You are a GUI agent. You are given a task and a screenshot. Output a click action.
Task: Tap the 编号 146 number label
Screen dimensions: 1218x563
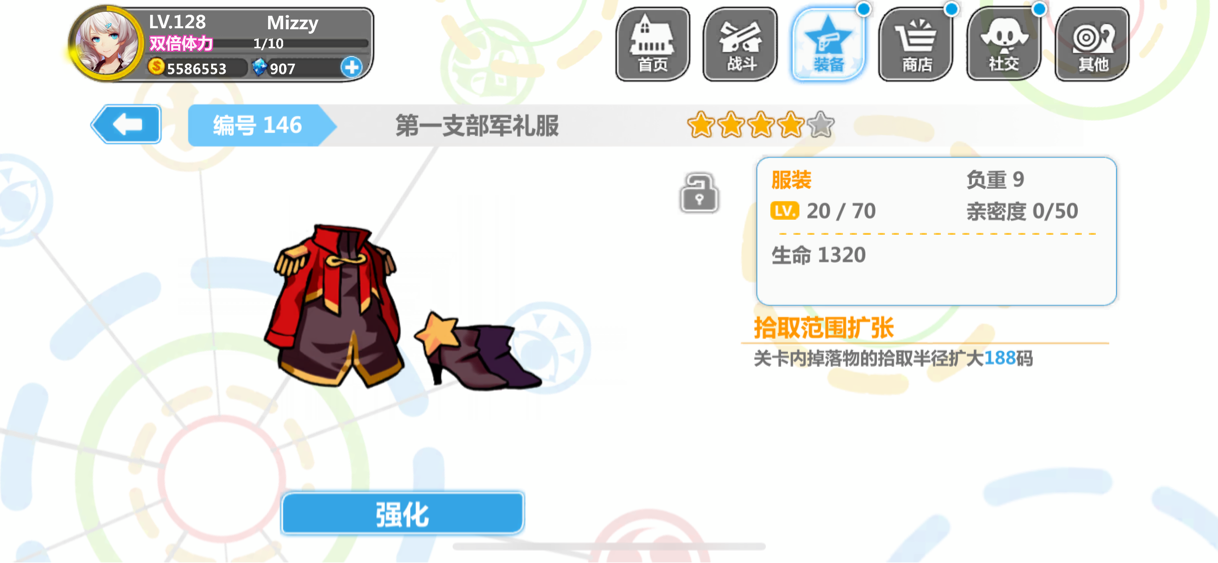tap(257, 126)
